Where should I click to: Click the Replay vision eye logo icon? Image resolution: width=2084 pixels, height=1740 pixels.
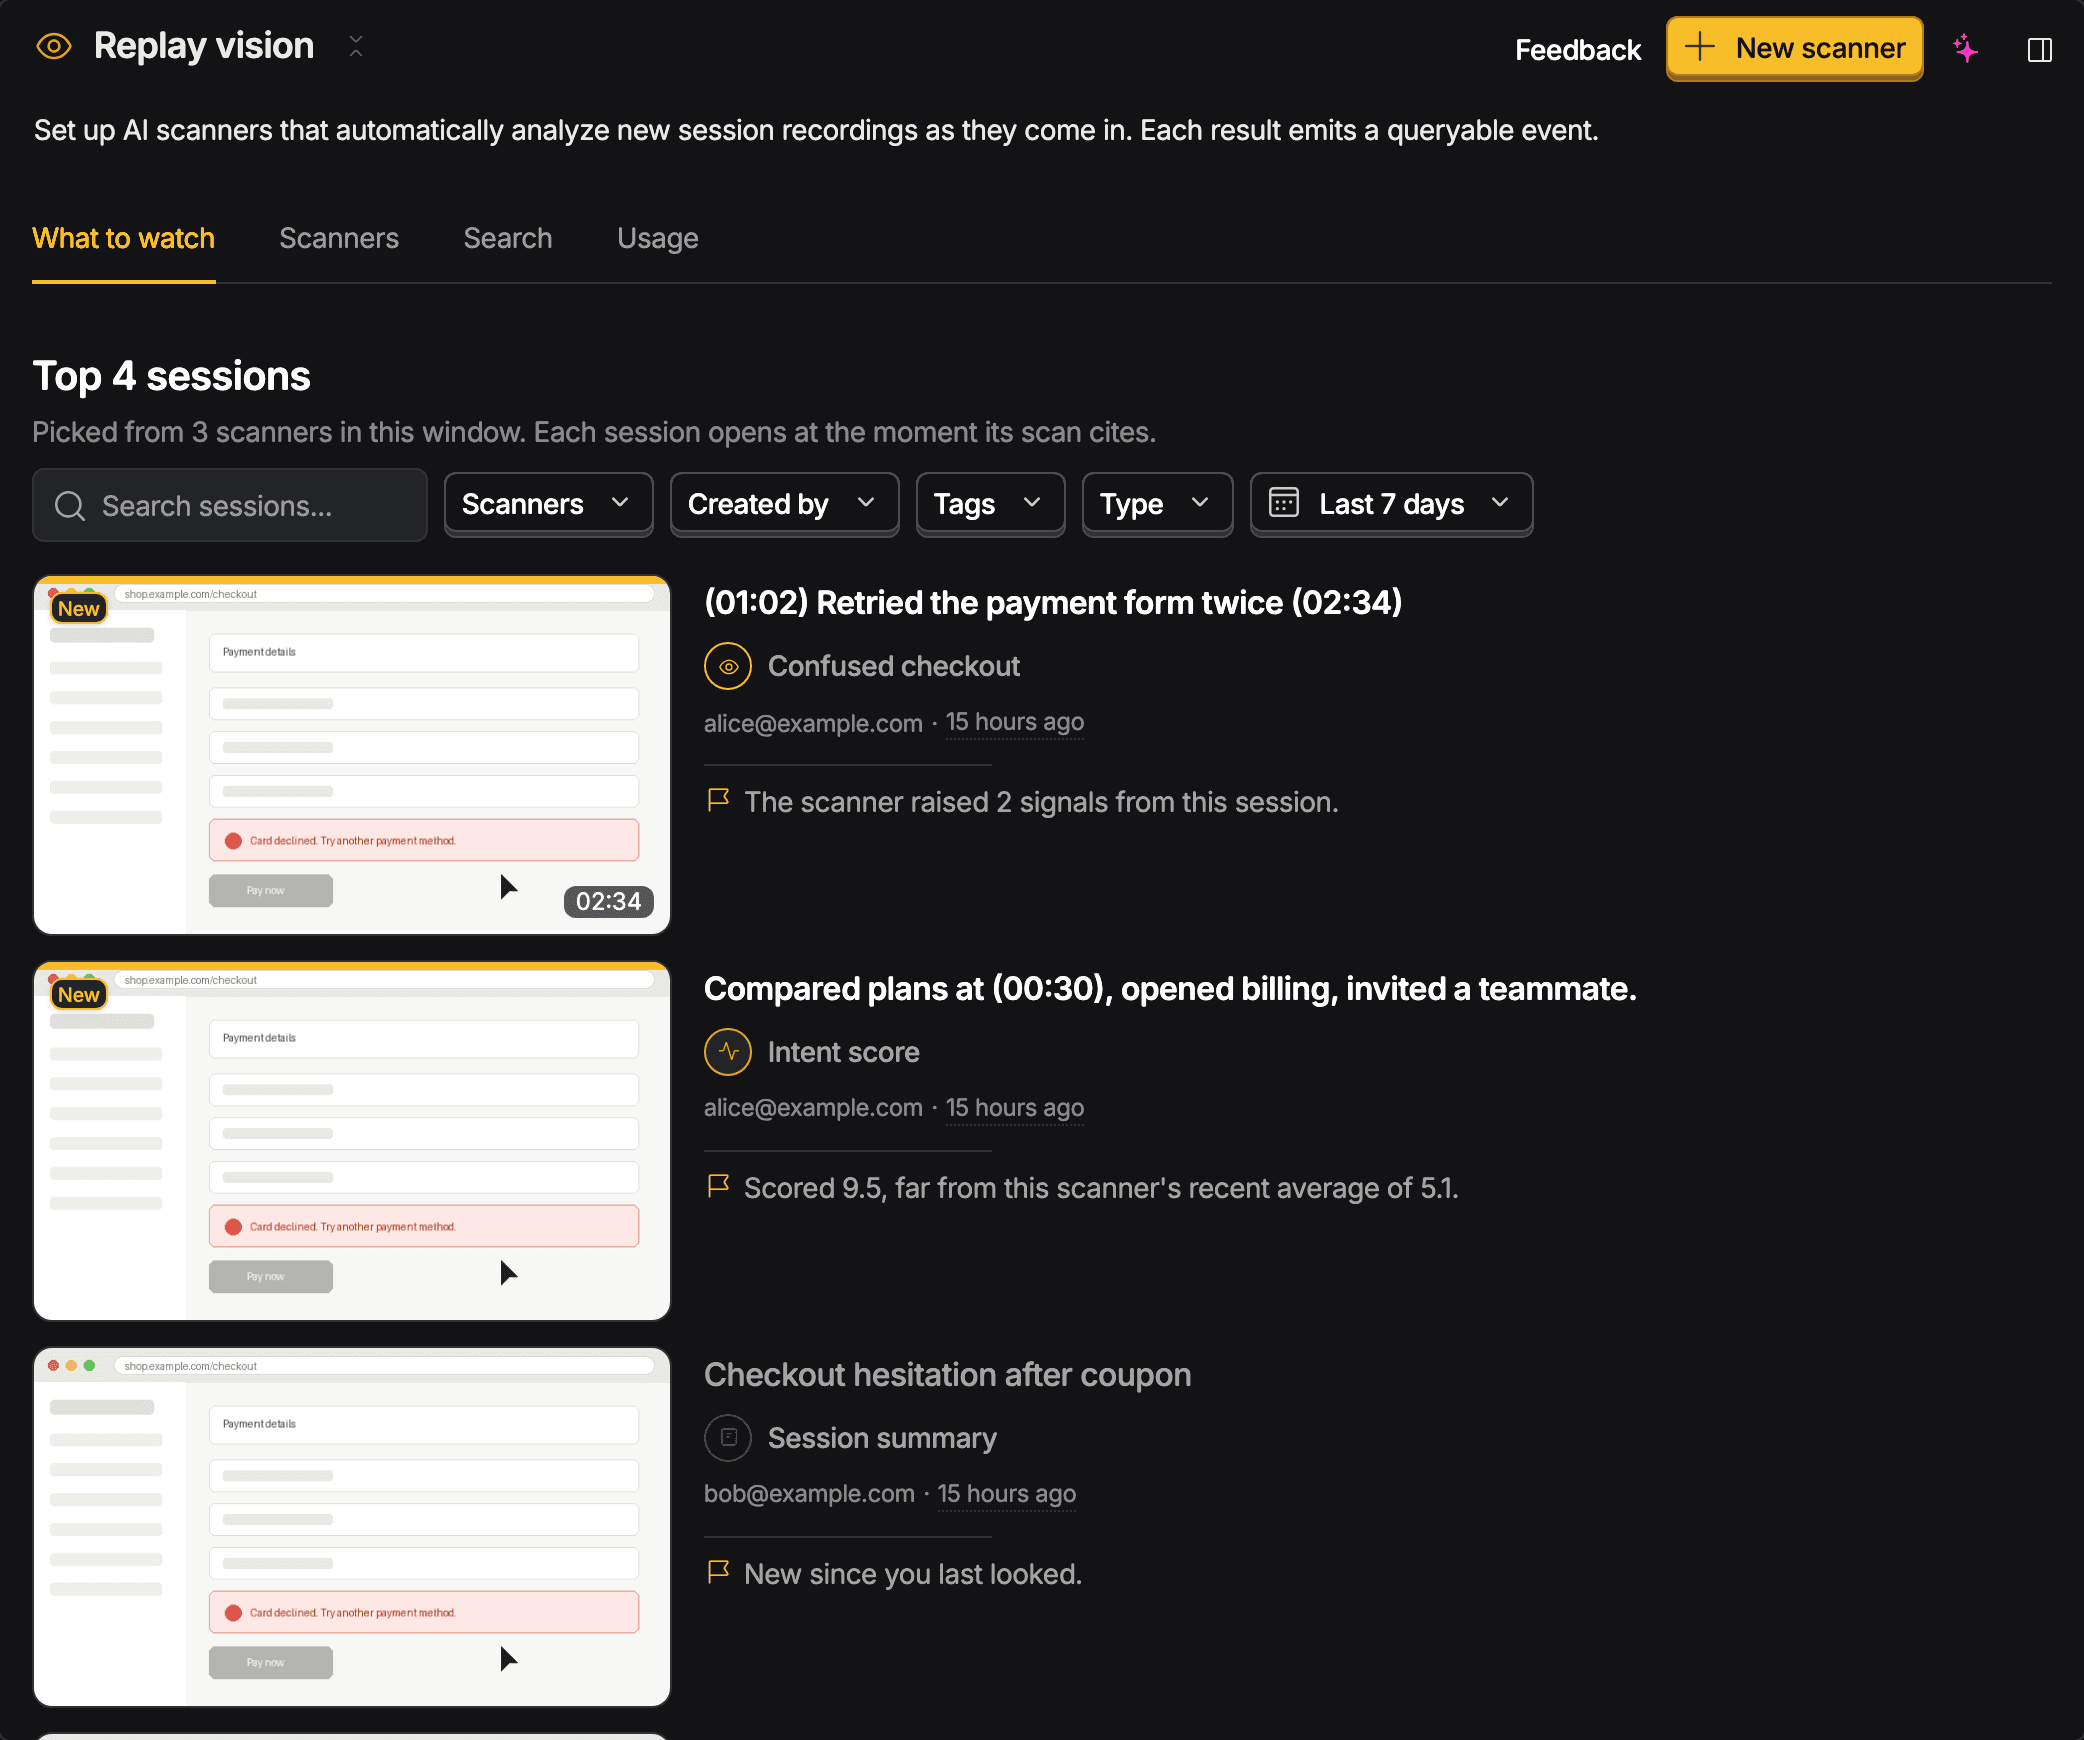[x=54, y=46]
